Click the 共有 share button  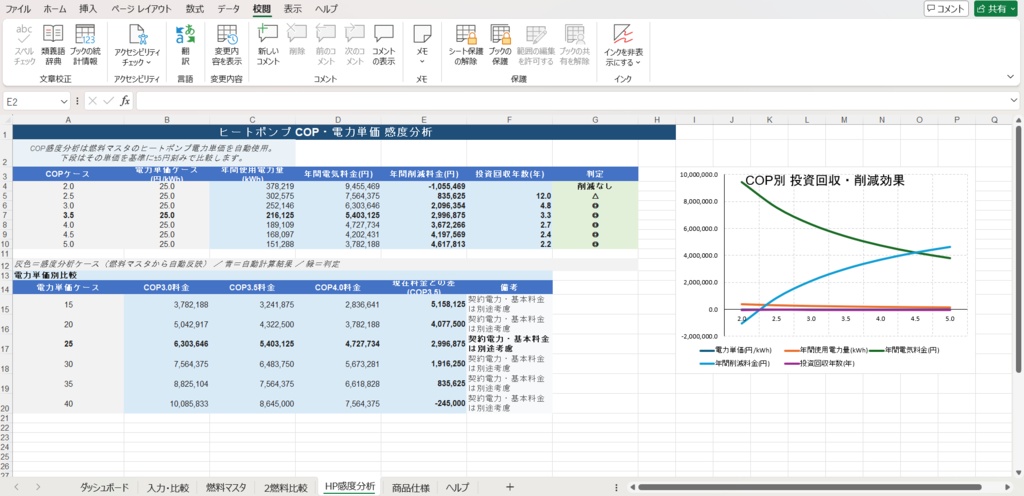(x=997, y=8)
